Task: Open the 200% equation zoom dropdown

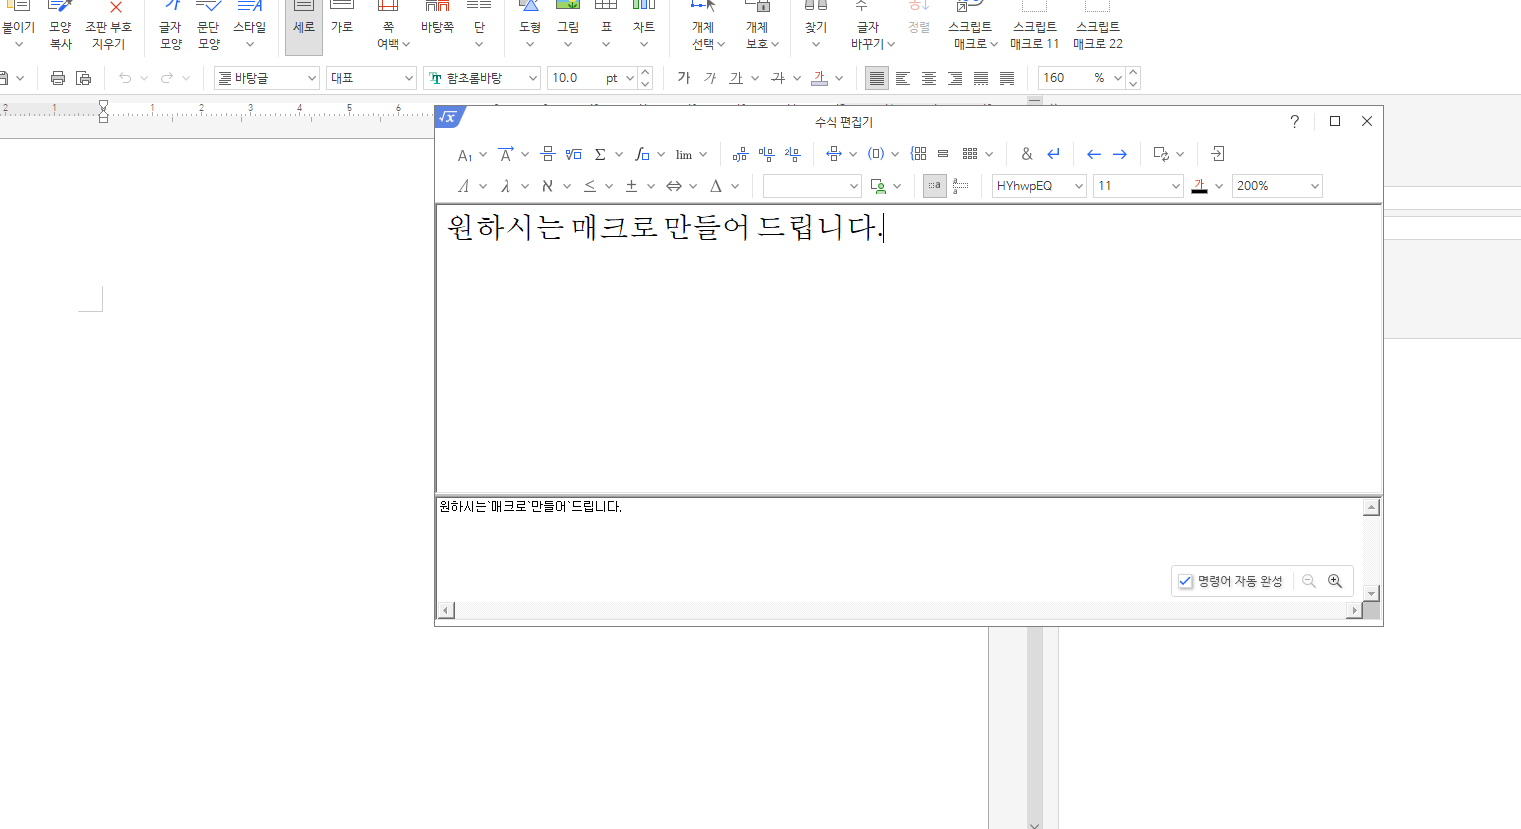Action: tap(1314, 186)
